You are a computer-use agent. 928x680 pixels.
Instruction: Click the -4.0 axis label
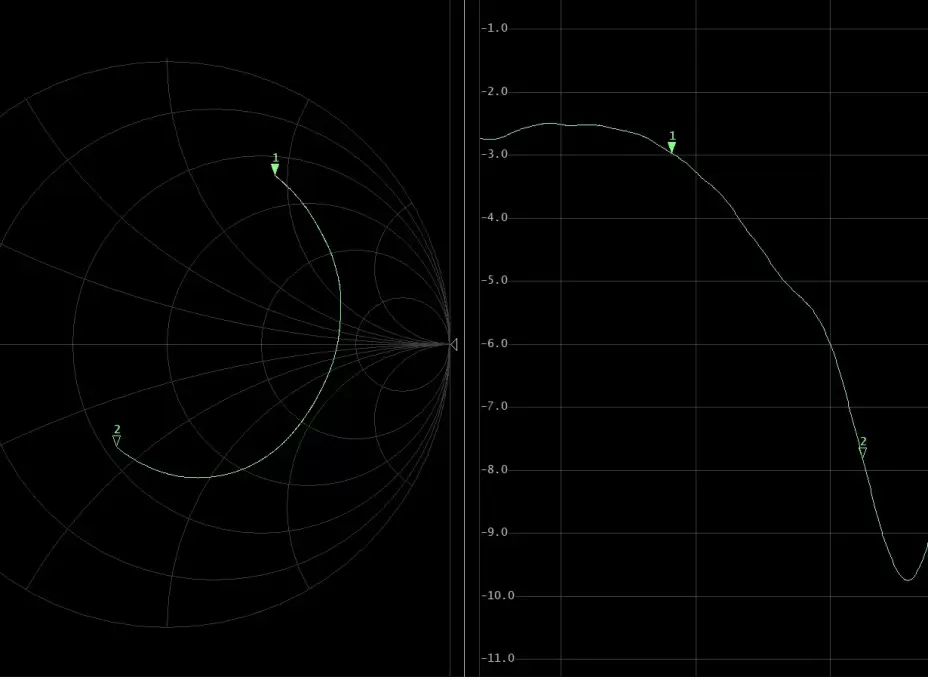tap(494, 218)
